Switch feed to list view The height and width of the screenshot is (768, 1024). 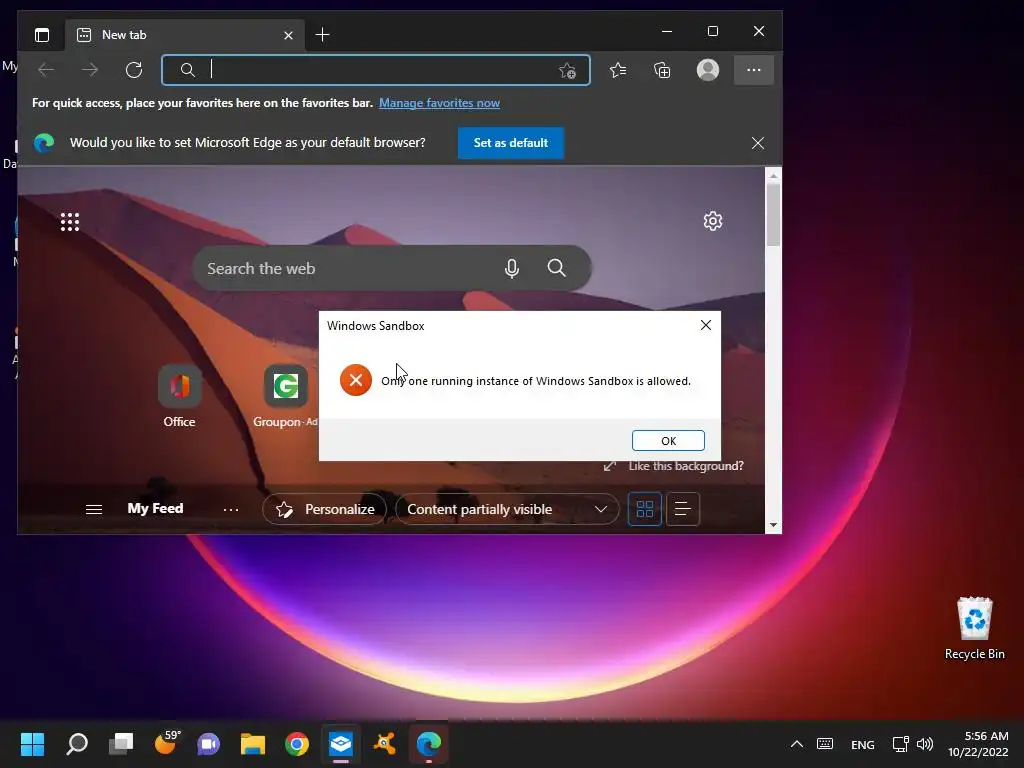(682, 509)
